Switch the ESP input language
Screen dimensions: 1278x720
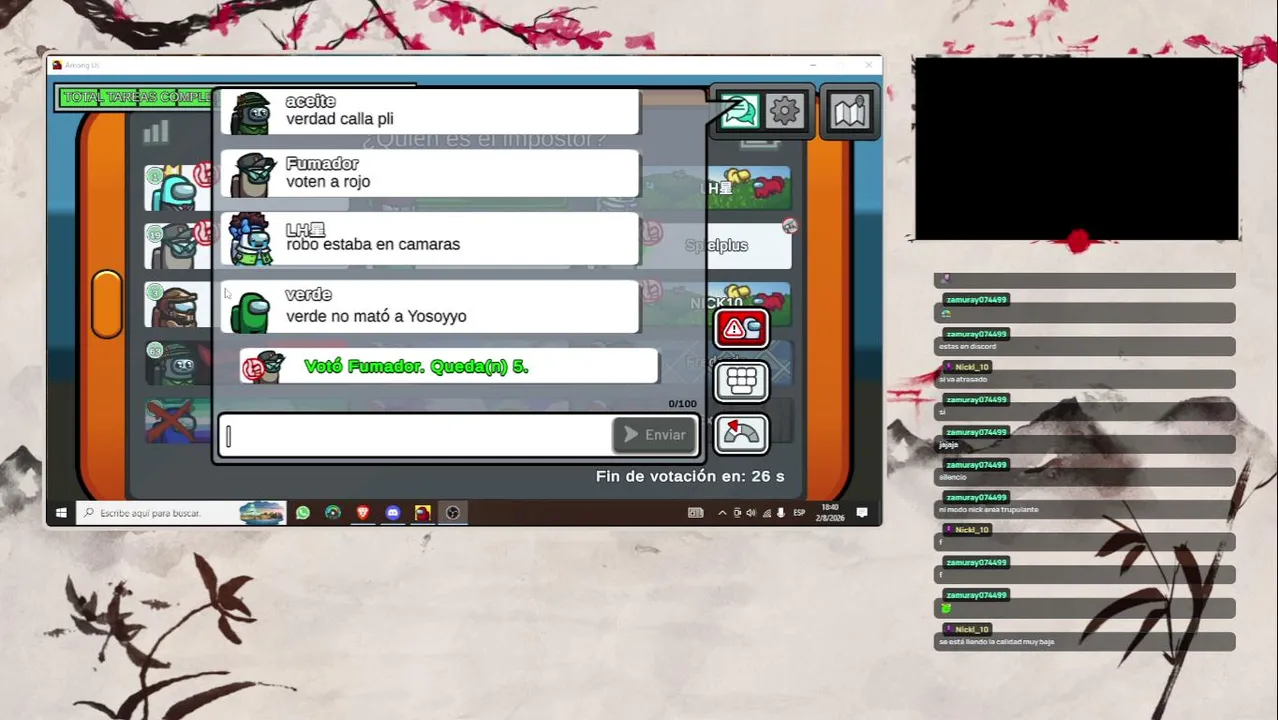[x=799, y=513]
